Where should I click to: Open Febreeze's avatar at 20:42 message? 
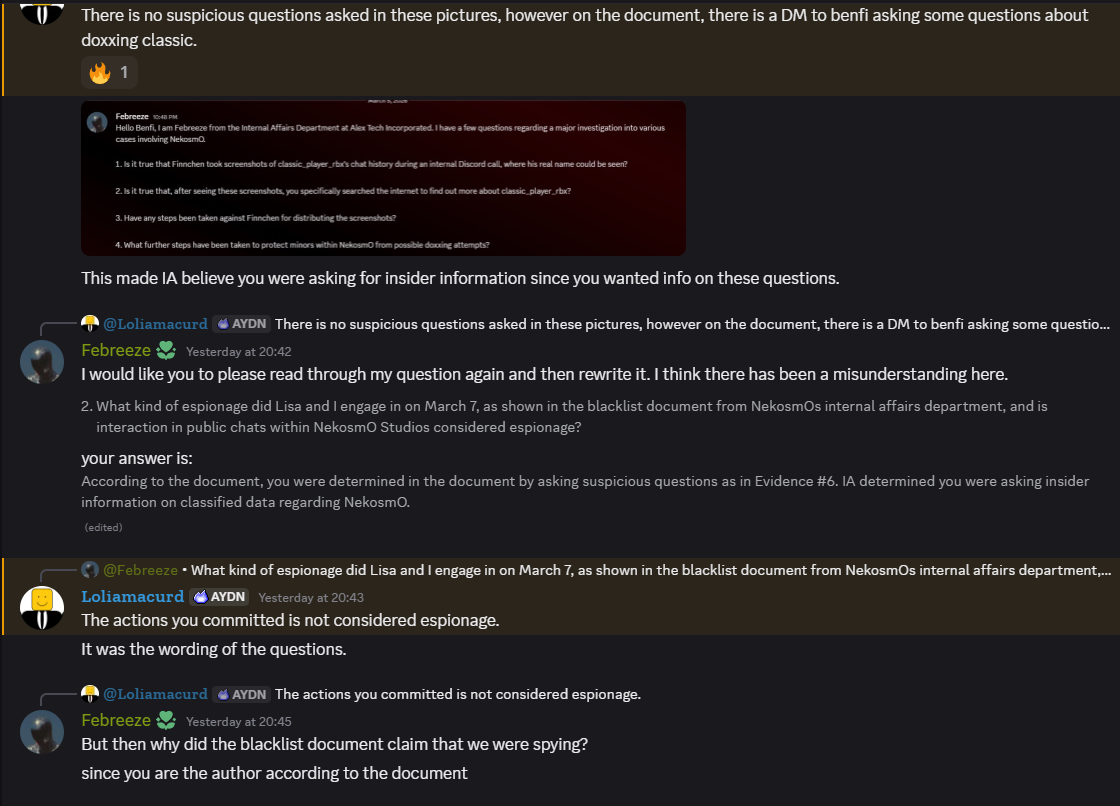(42, 362)
